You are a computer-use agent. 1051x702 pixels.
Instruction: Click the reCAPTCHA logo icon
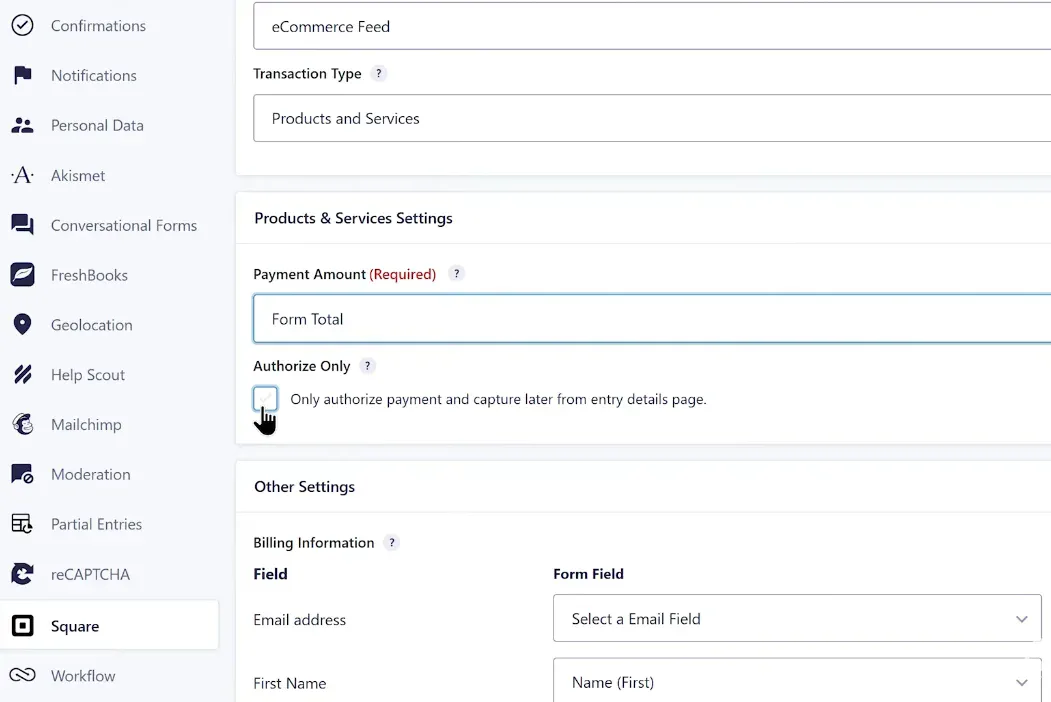pos(22,574)
